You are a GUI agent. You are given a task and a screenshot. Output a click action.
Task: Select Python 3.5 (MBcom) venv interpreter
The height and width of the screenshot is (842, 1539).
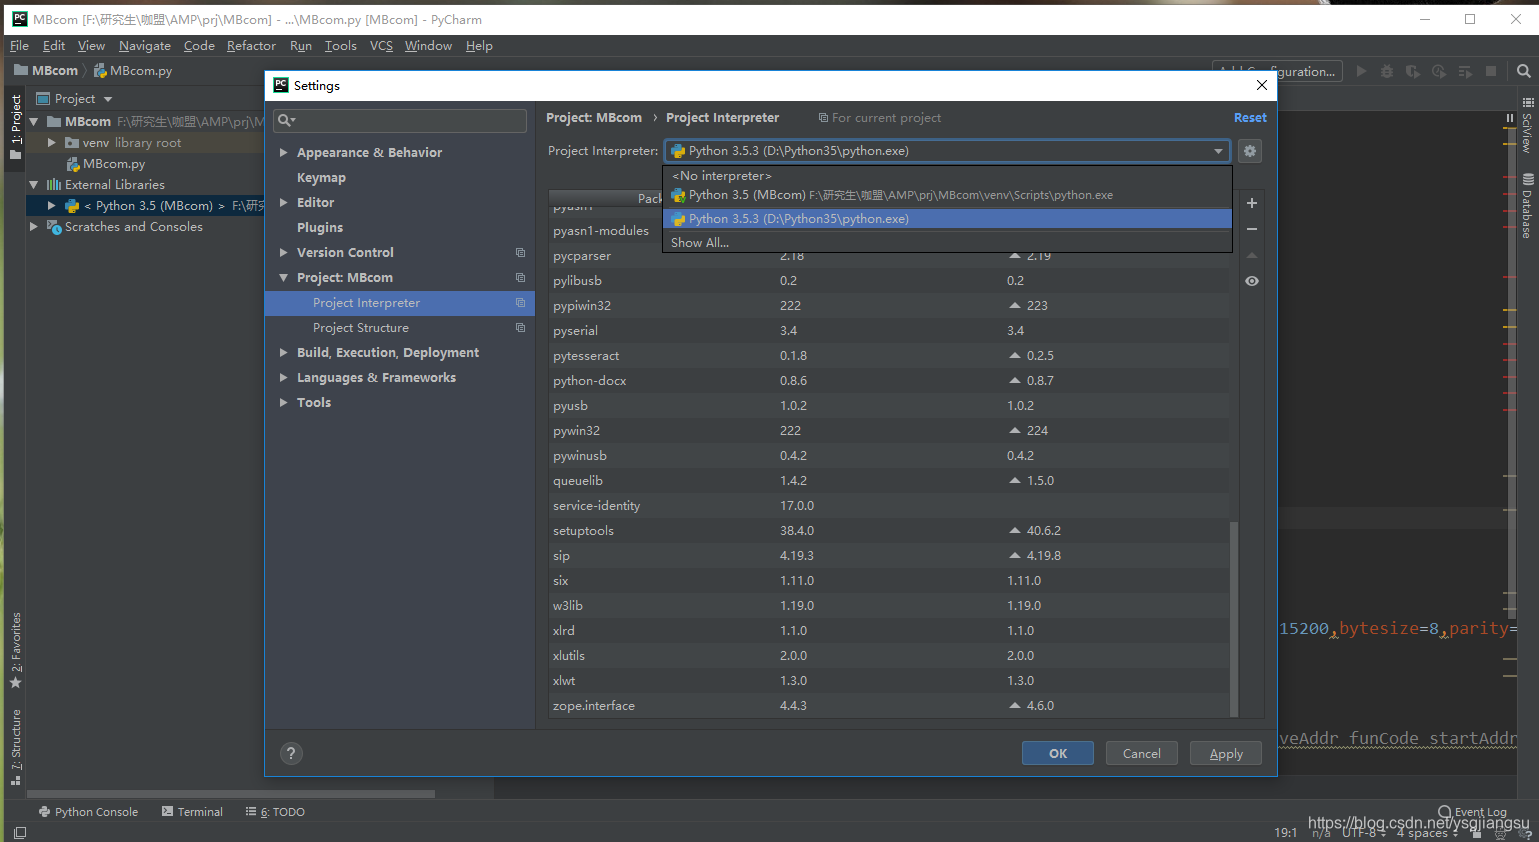tap(947, 195)
